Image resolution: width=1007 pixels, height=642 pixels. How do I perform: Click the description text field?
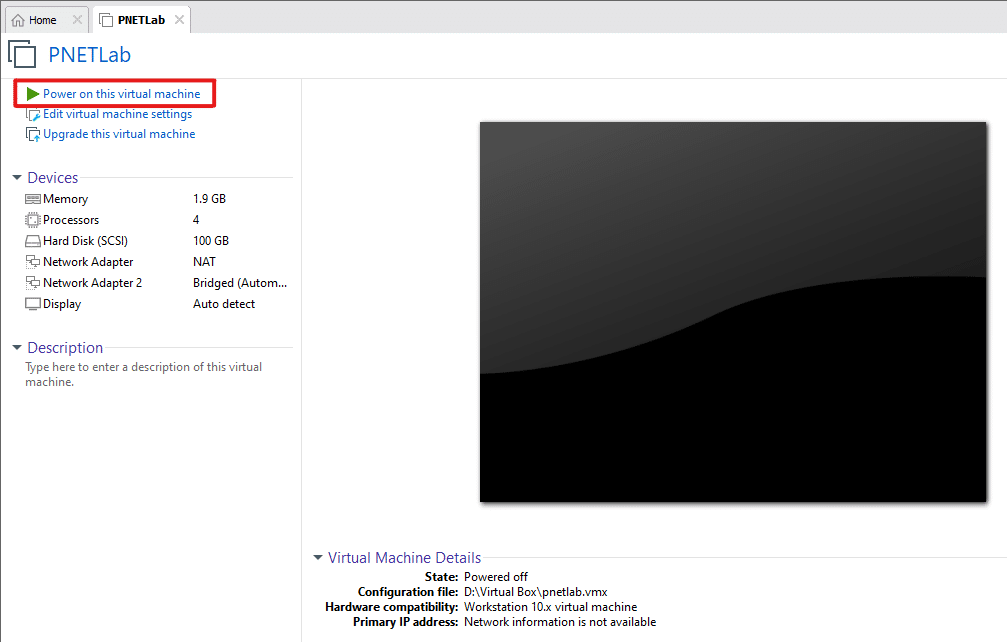click(143, 374)
